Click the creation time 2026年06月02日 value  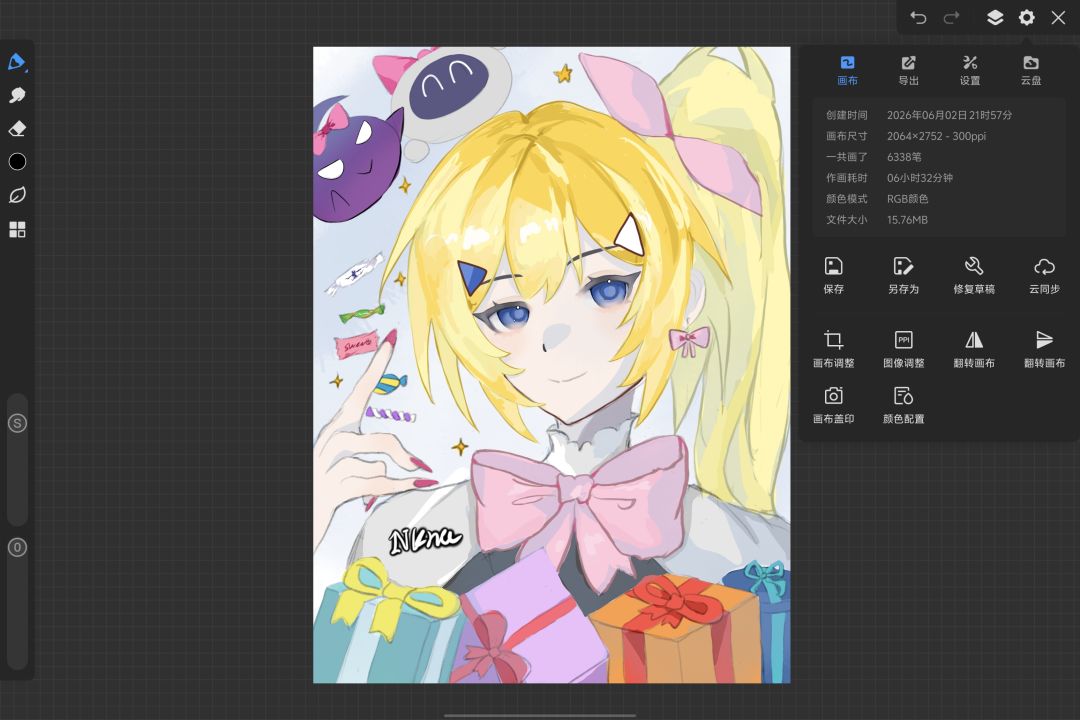[949, 115]
